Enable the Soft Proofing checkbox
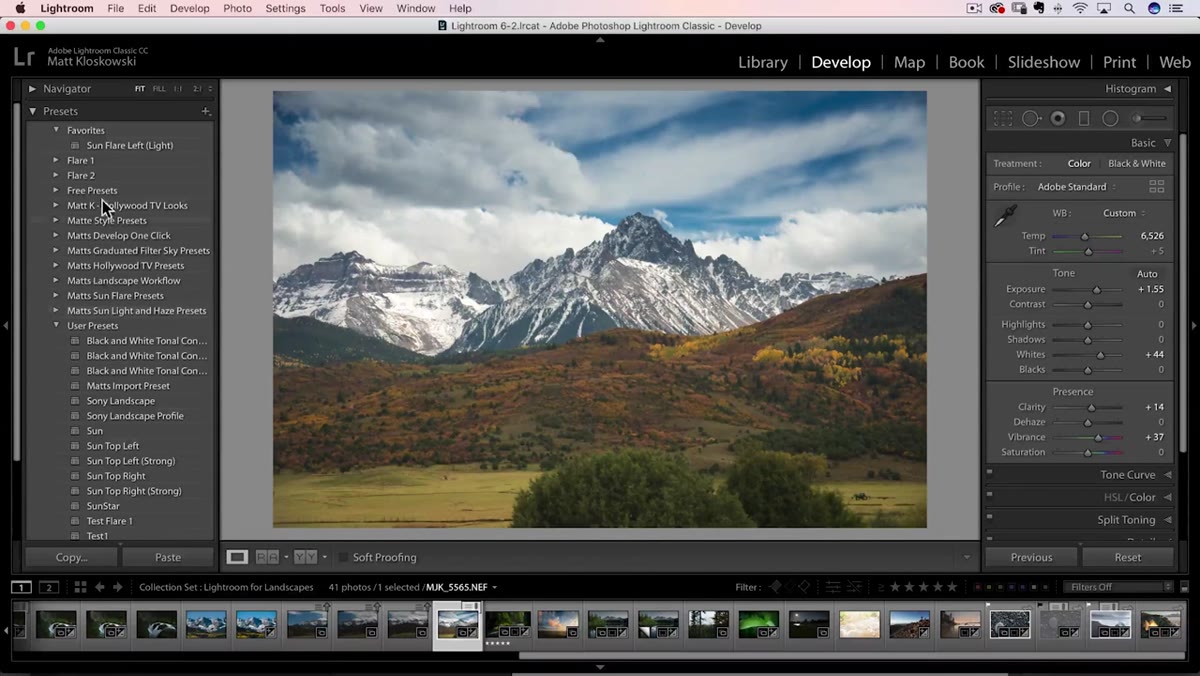This screenshot has width=1200, height=676. point(343,557)
